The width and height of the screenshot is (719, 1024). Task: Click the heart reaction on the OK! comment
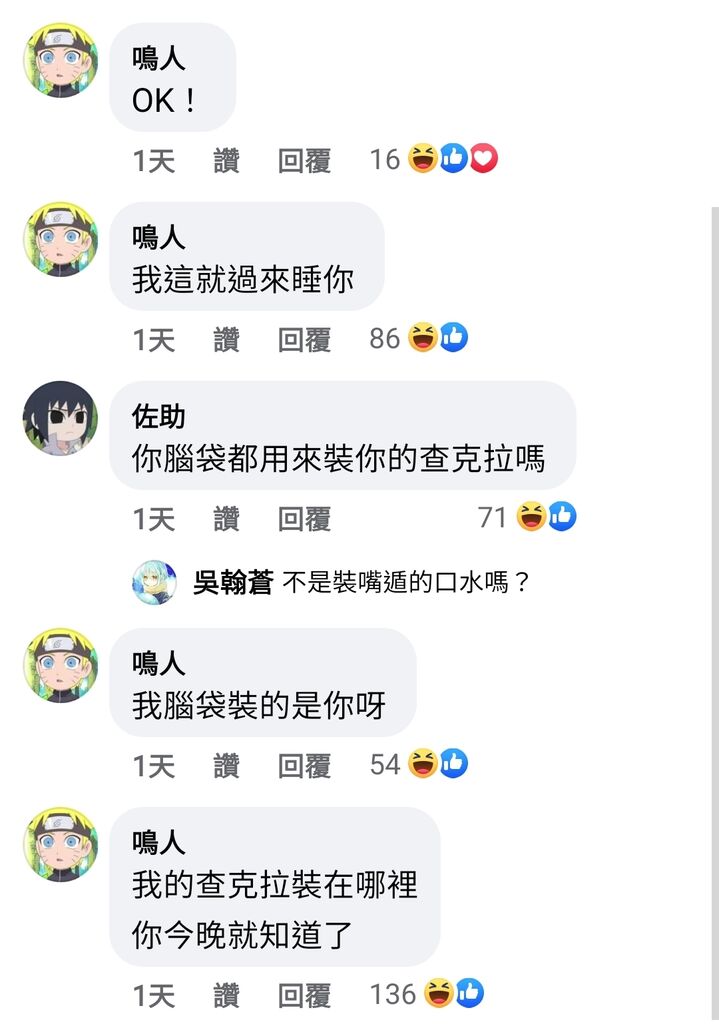pyautogui.click(x=484, y=159)
